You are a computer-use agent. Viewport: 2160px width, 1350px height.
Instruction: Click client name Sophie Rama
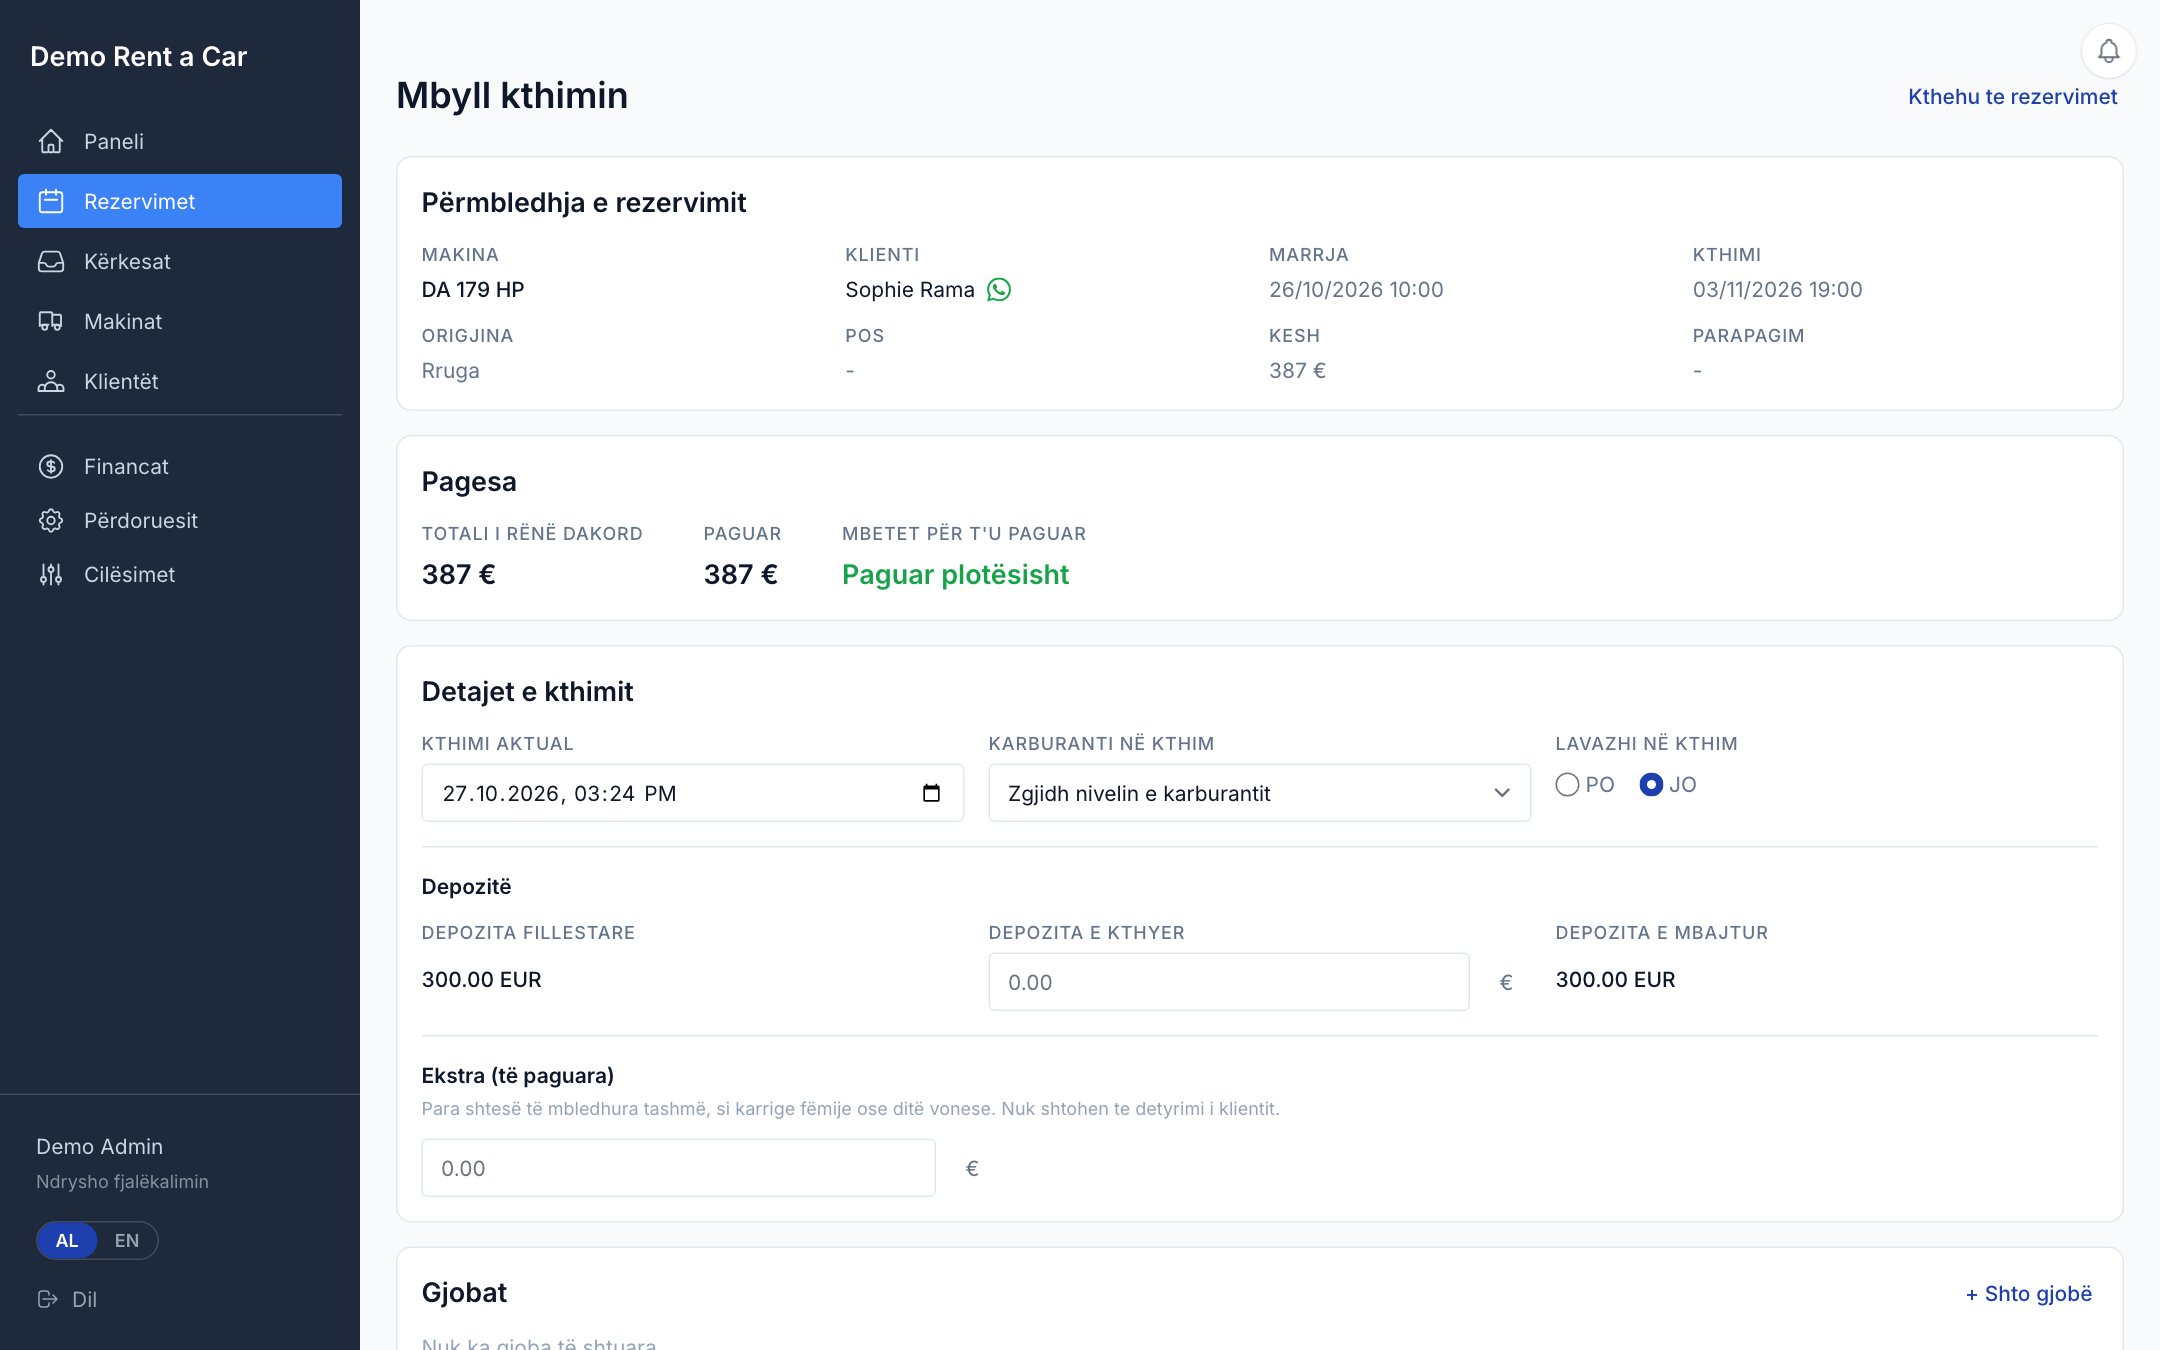[910, 290]
